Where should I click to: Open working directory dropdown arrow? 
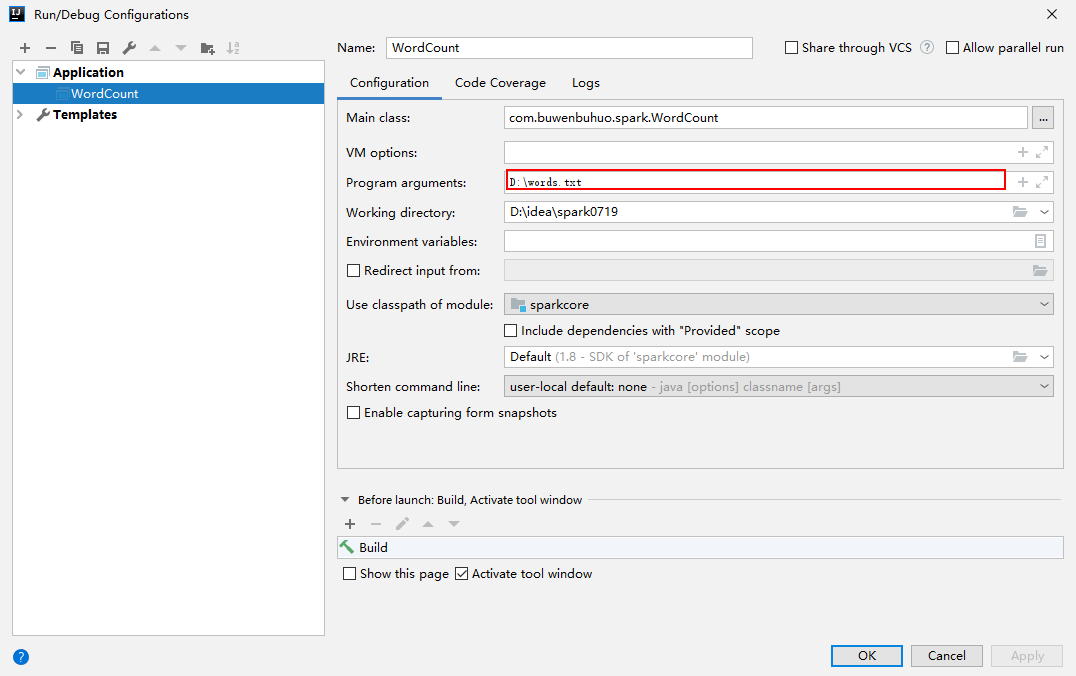(1044, 212)
